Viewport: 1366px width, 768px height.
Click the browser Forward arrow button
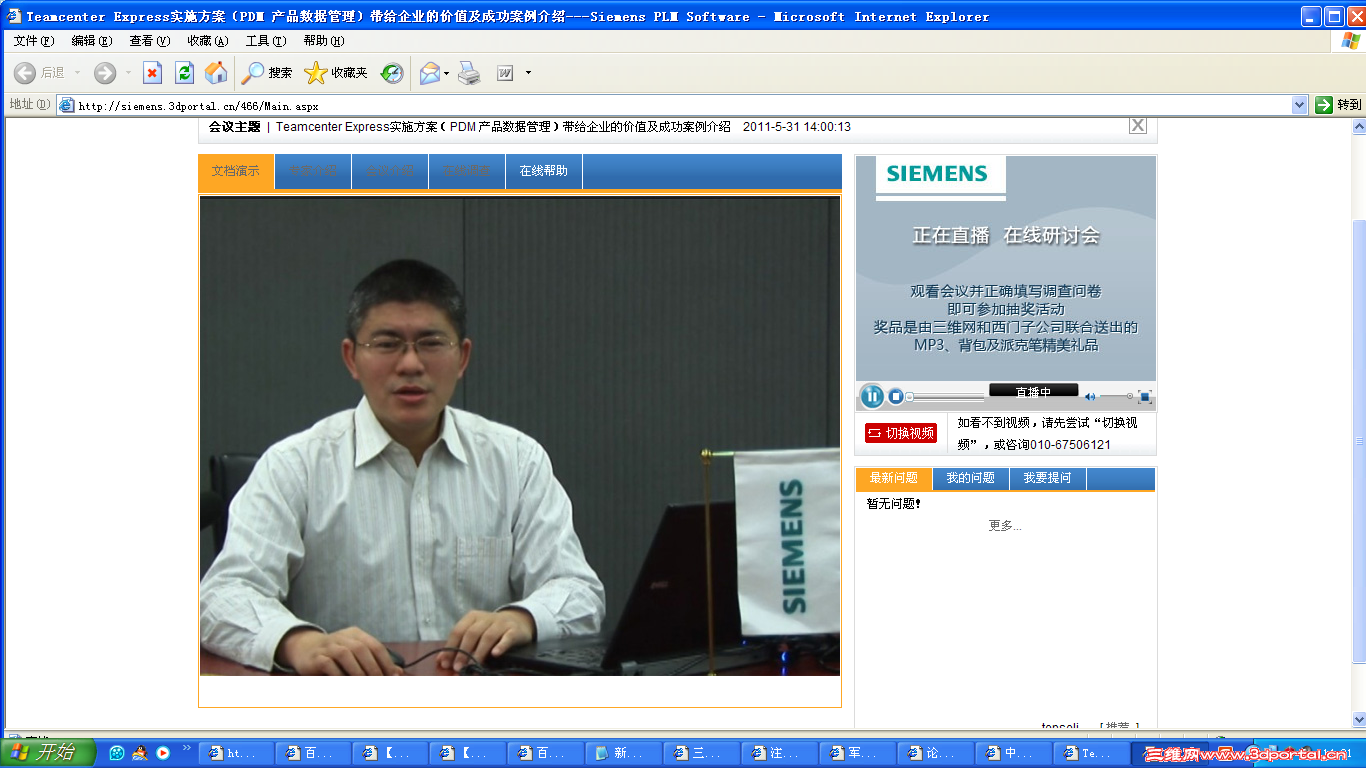(105, 72)
